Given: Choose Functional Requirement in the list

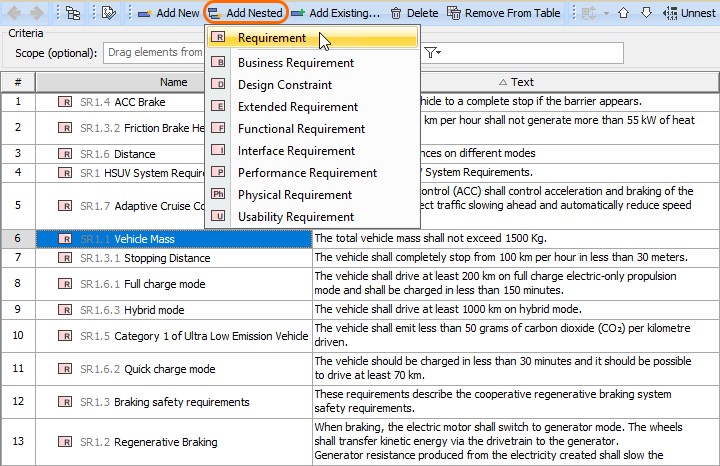Looking at the screenshot, I should click(301, 129).
